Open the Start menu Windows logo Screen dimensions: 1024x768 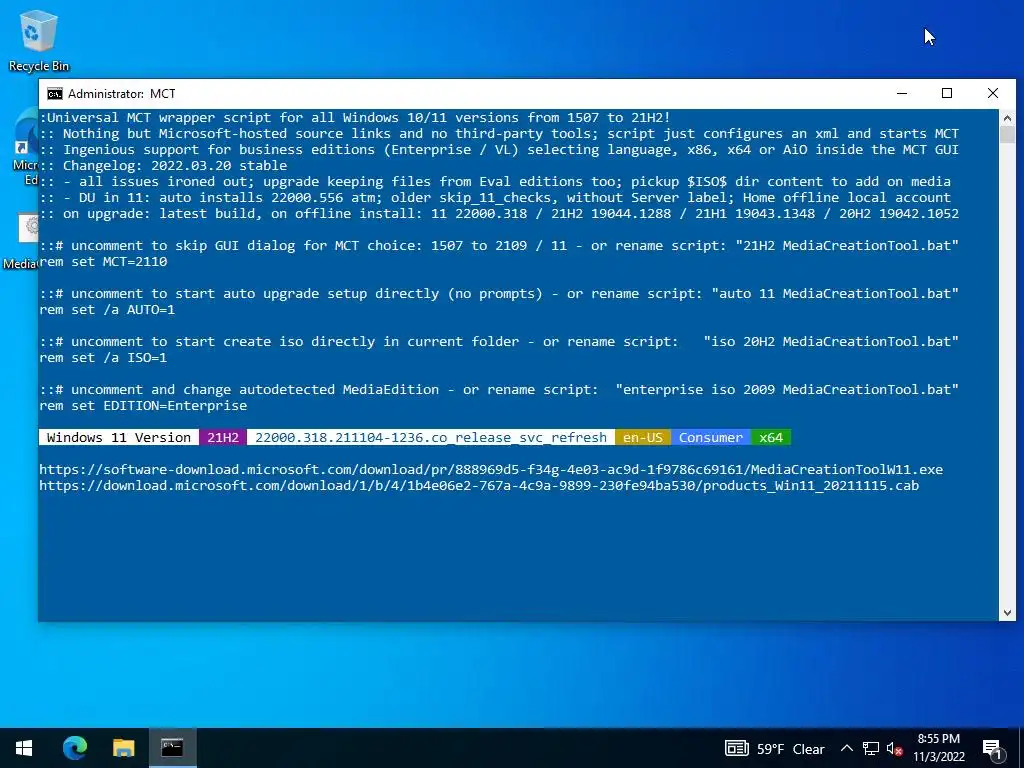(x=24, y=748)
